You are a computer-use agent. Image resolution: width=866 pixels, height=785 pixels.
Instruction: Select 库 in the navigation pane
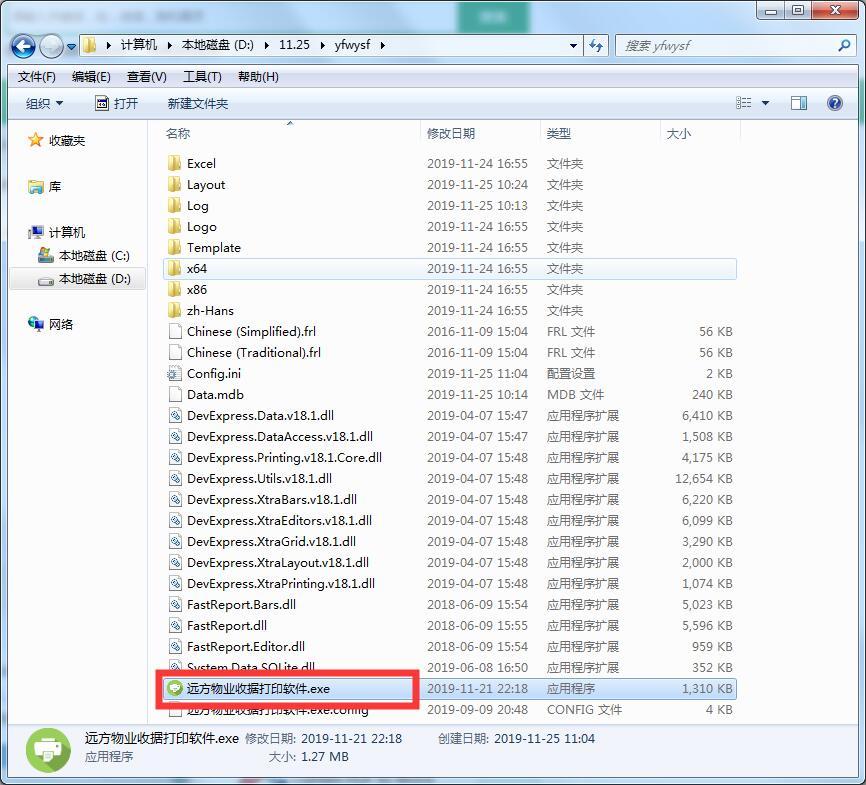(x=44, y=187)
